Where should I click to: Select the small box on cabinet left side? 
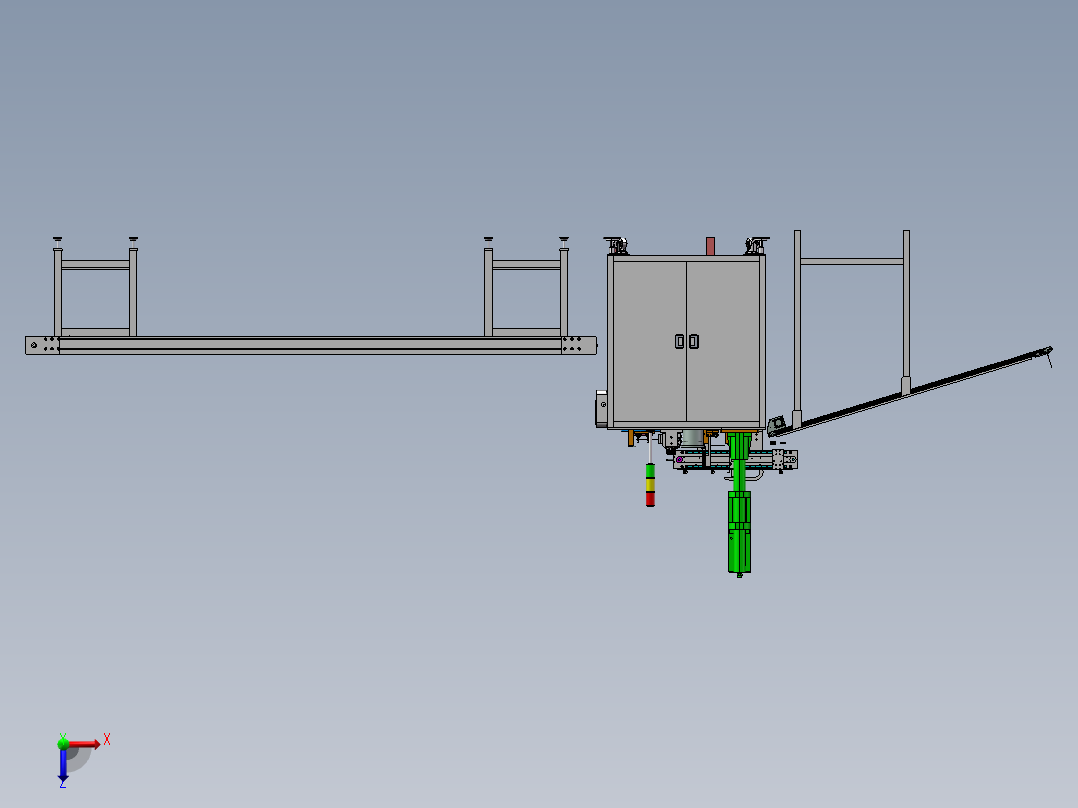click(x=601, y=409)
